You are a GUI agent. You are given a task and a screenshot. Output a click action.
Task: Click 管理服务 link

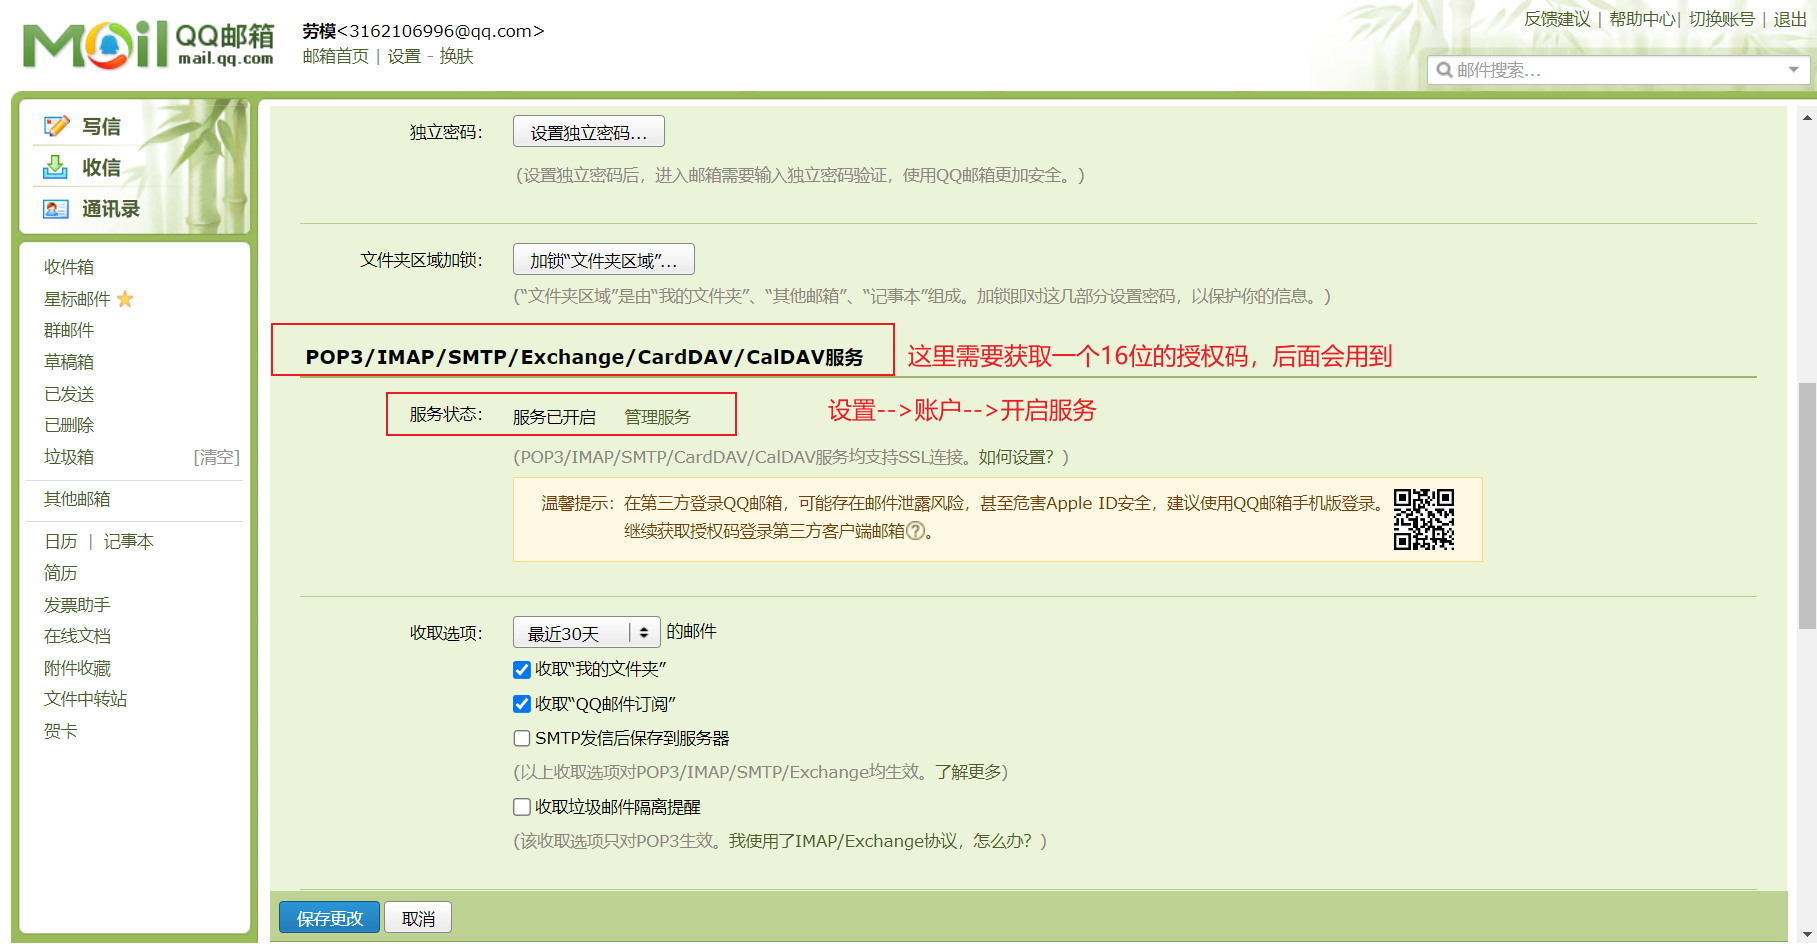click(657, 417)
